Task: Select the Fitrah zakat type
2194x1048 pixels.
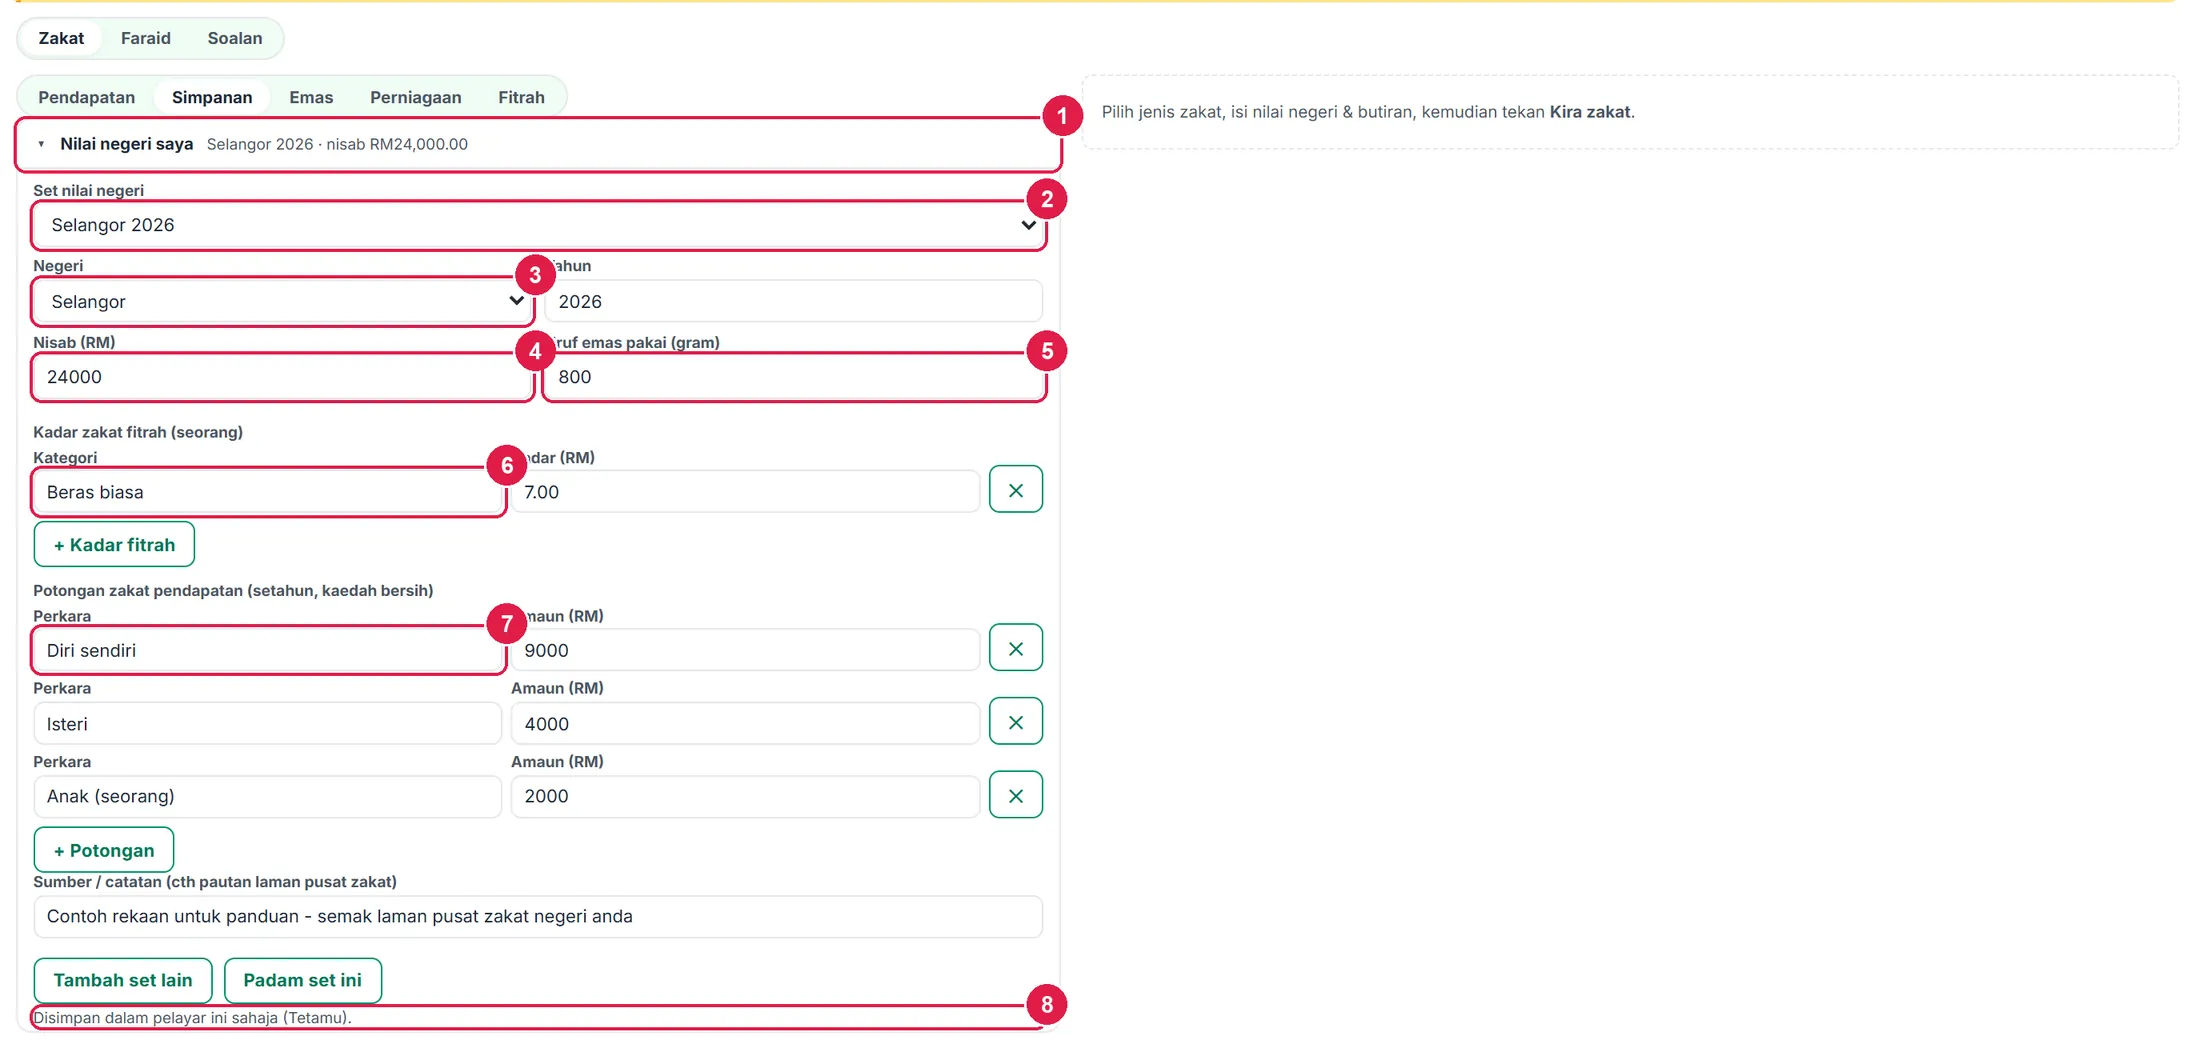Action: [521, 97]
